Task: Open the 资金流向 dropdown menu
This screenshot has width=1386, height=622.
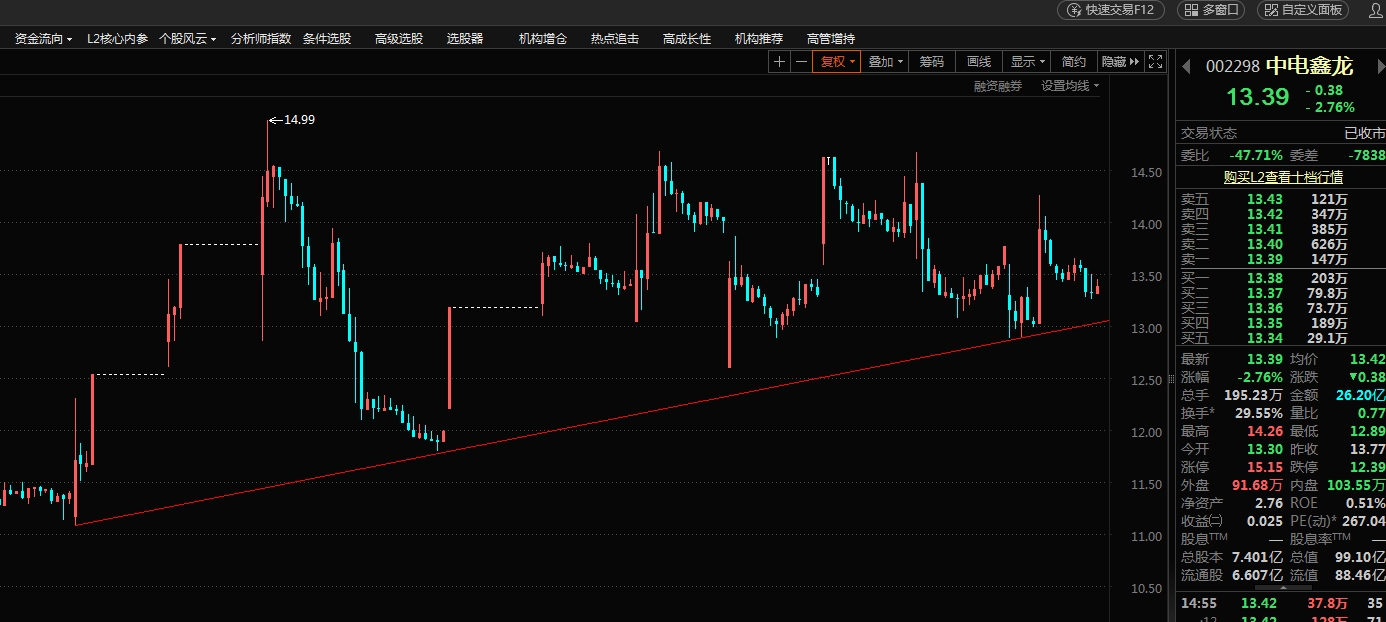Action: pyautogui.click(x=43, y=39)
